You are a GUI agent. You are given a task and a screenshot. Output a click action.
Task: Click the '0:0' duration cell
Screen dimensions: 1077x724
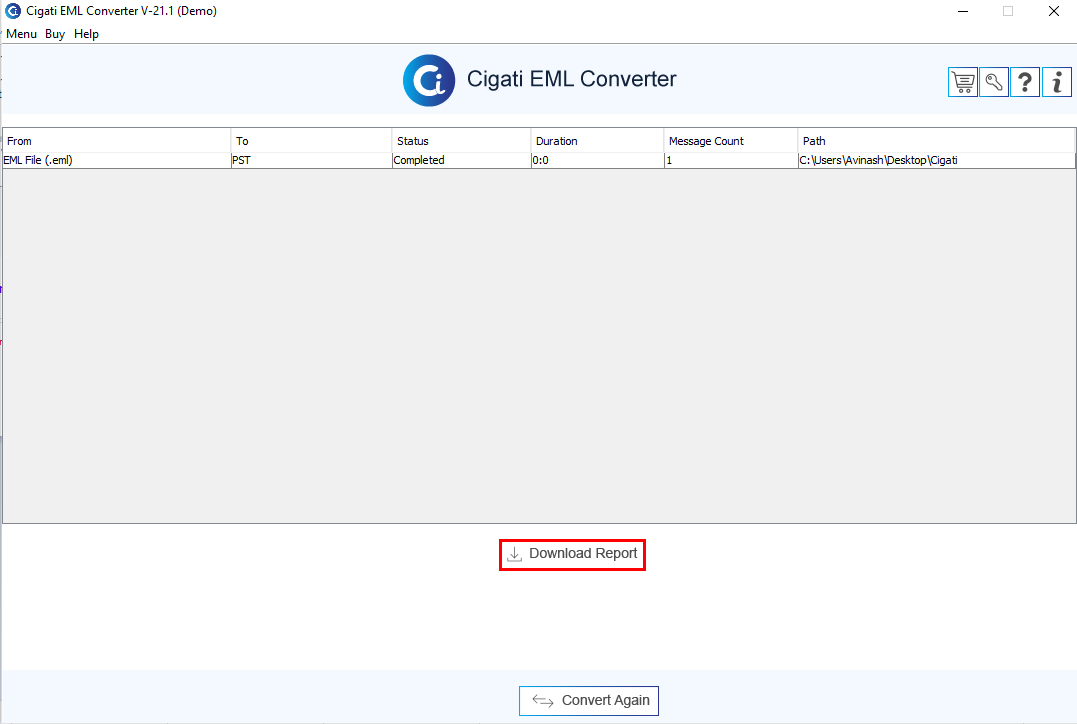(597, 160)
